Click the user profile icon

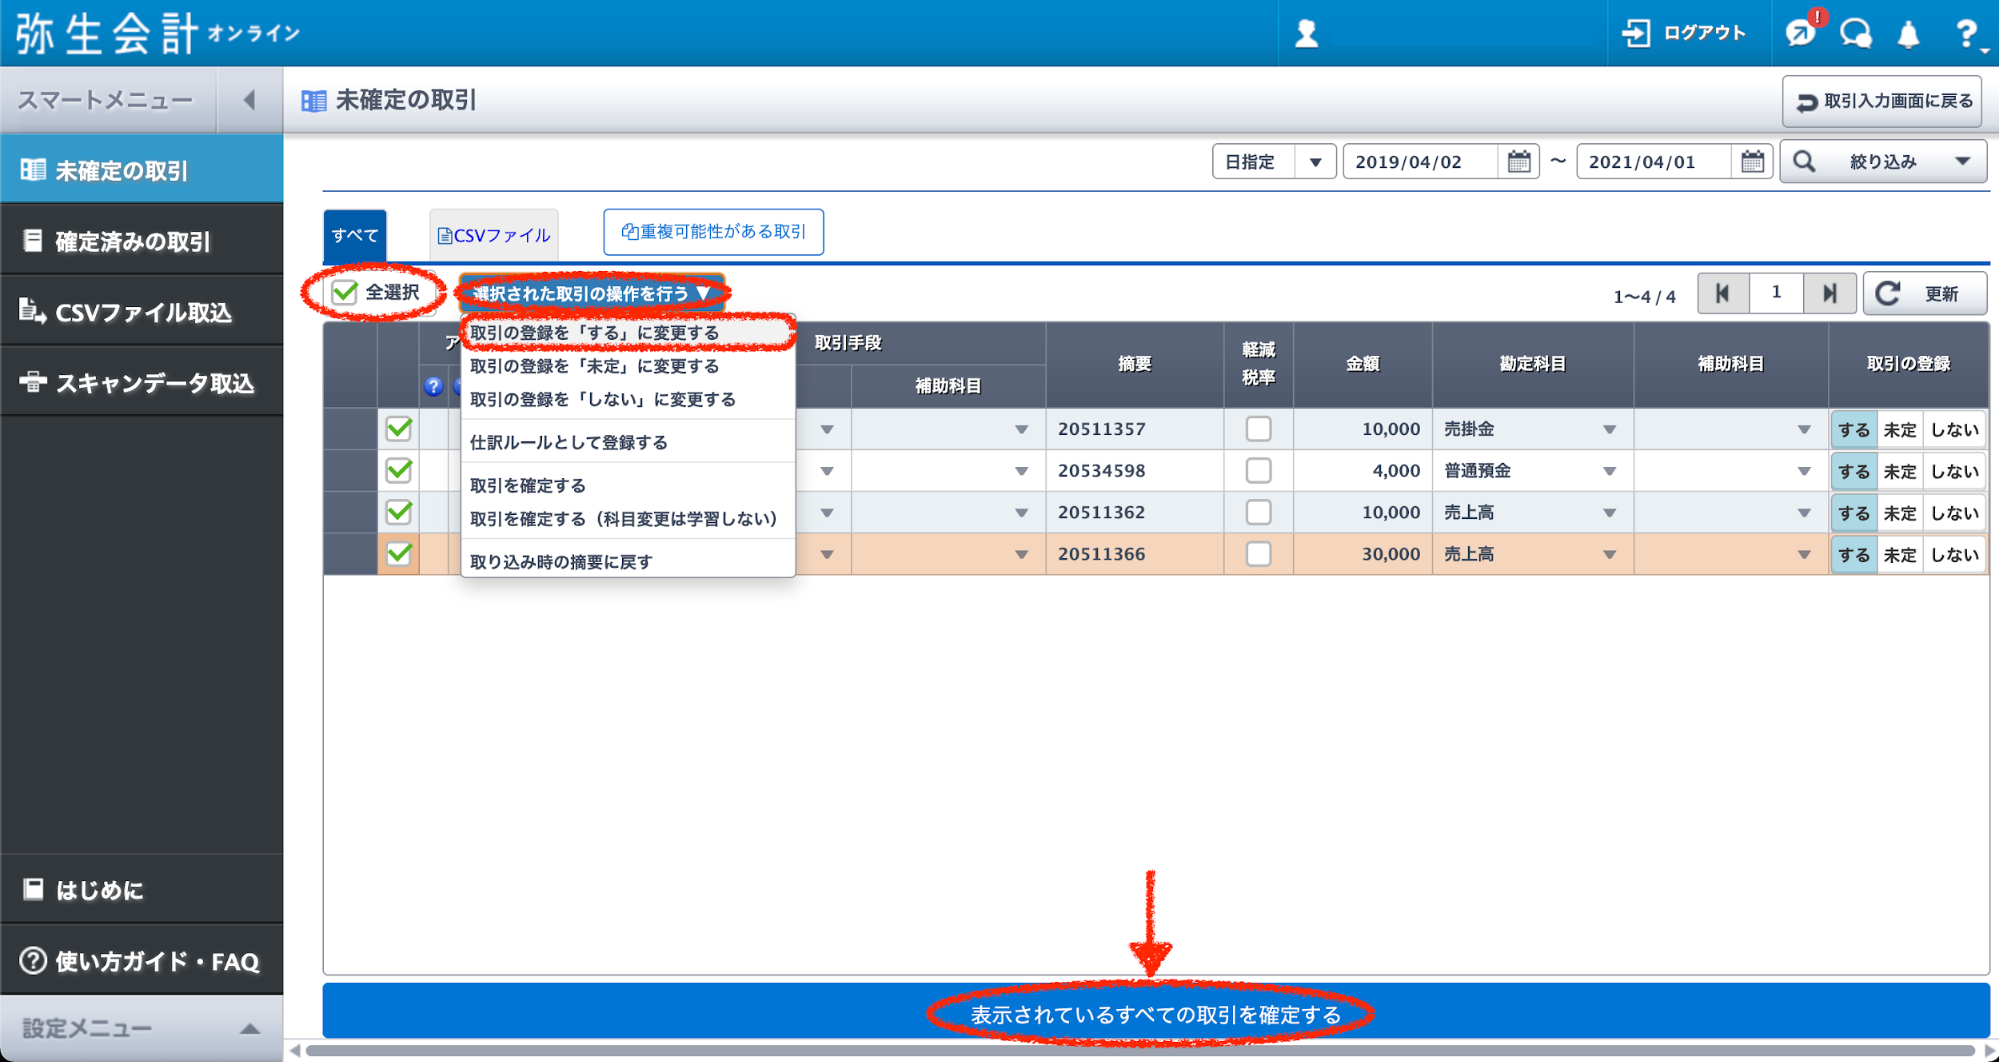tap(1306, 34)
